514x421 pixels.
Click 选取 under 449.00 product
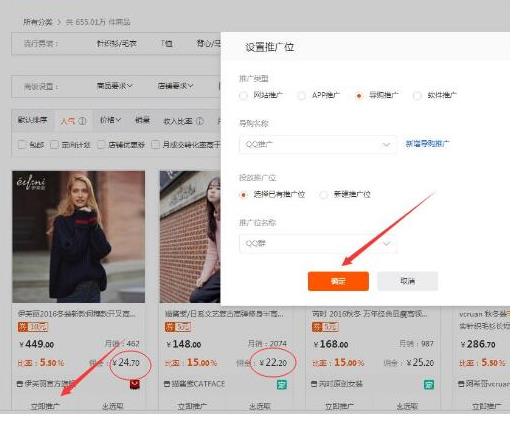(113, 406)
